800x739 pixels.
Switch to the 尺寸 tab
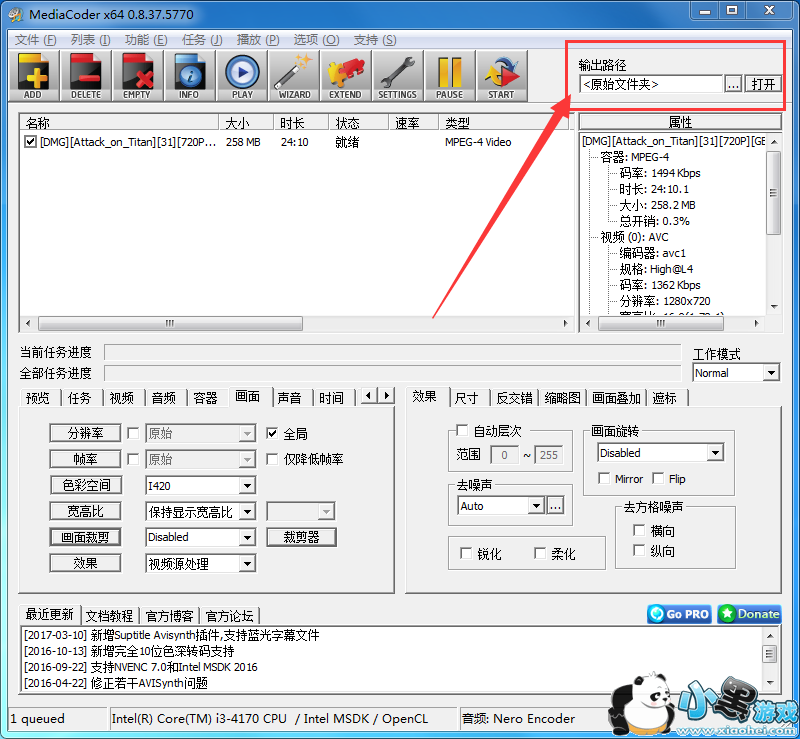[x=466, y=398]
